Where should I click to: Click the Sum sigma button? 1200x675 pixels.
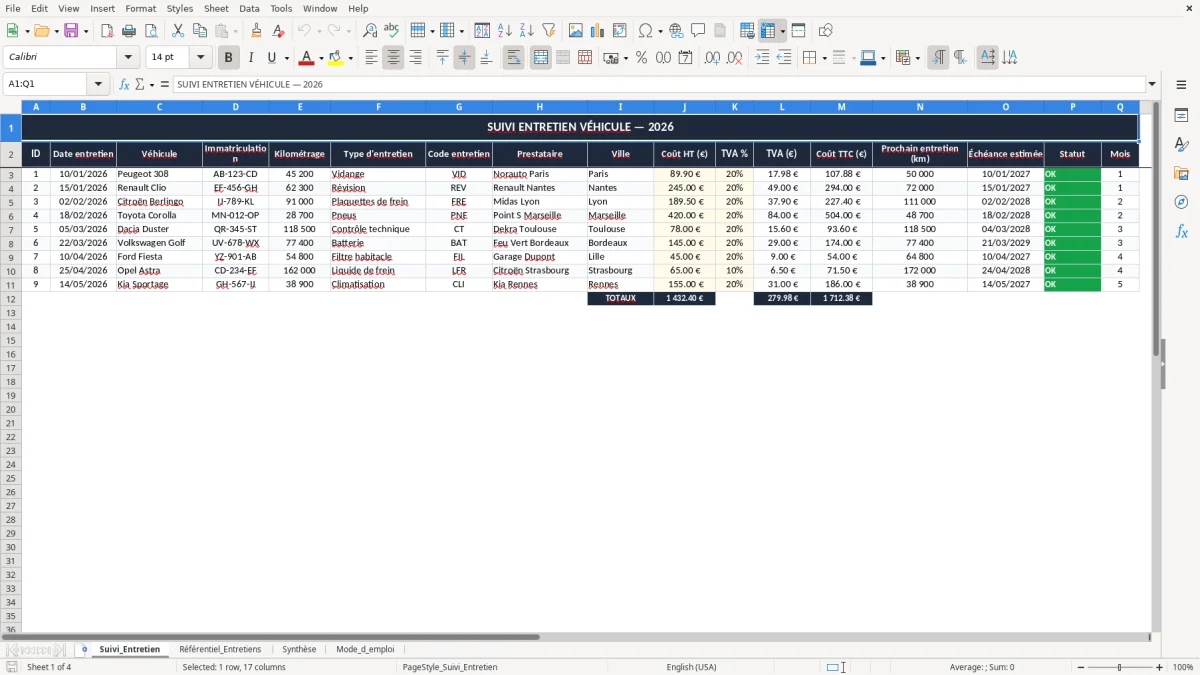click(140, 85)
